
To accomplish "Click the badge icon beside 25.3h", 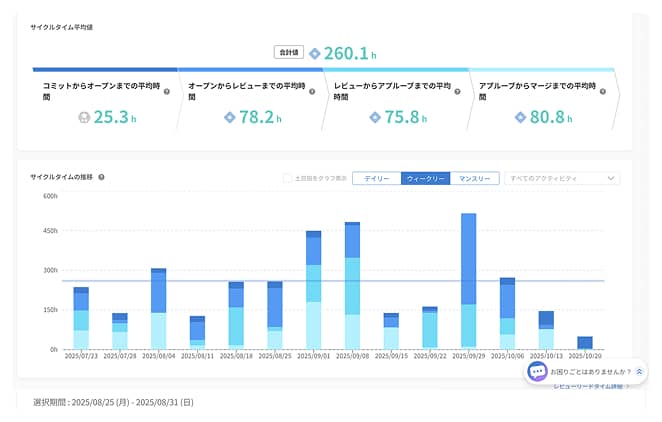I will (x=84, y=117).
